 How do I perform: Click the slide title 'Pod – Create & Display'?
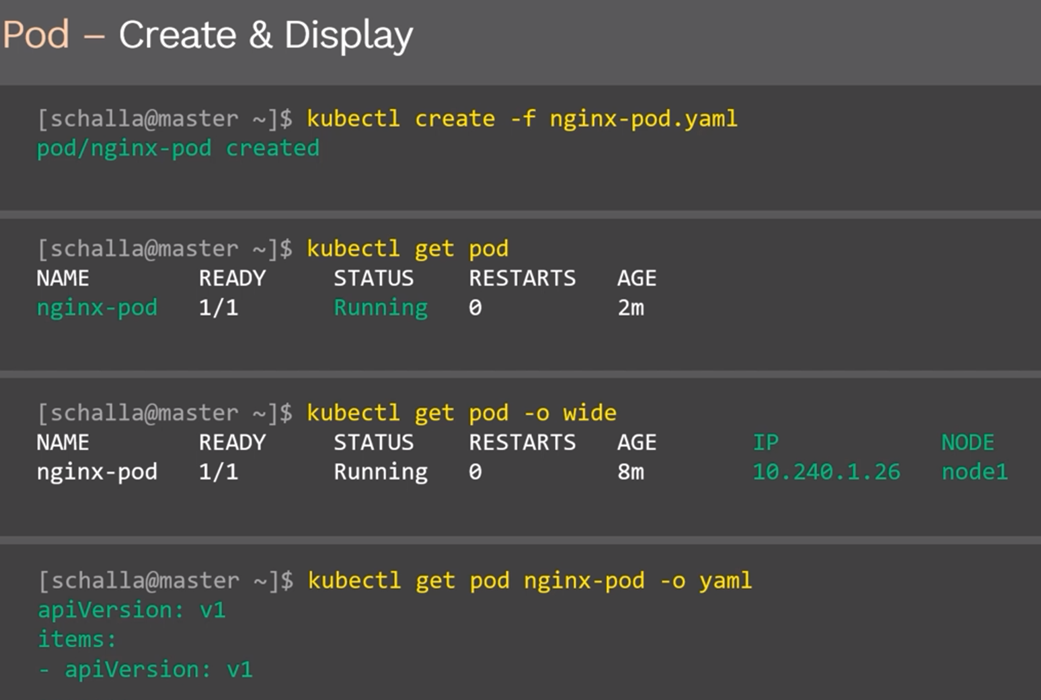tap(208, 35)
